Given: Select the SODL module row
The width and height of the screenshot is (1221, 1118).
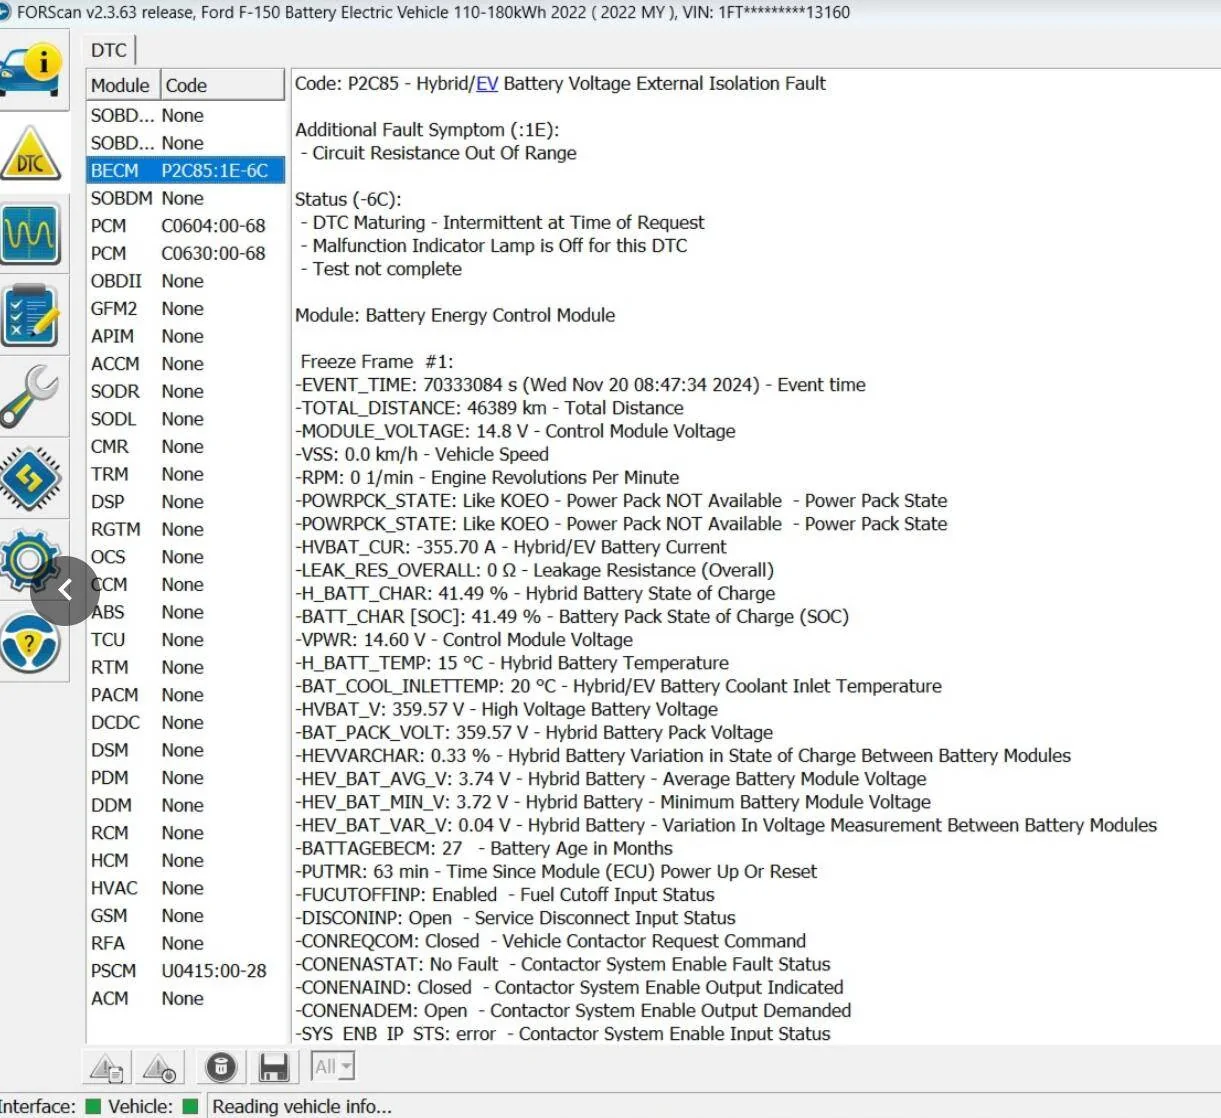Looking at the screenshot, I should (186, 418).
